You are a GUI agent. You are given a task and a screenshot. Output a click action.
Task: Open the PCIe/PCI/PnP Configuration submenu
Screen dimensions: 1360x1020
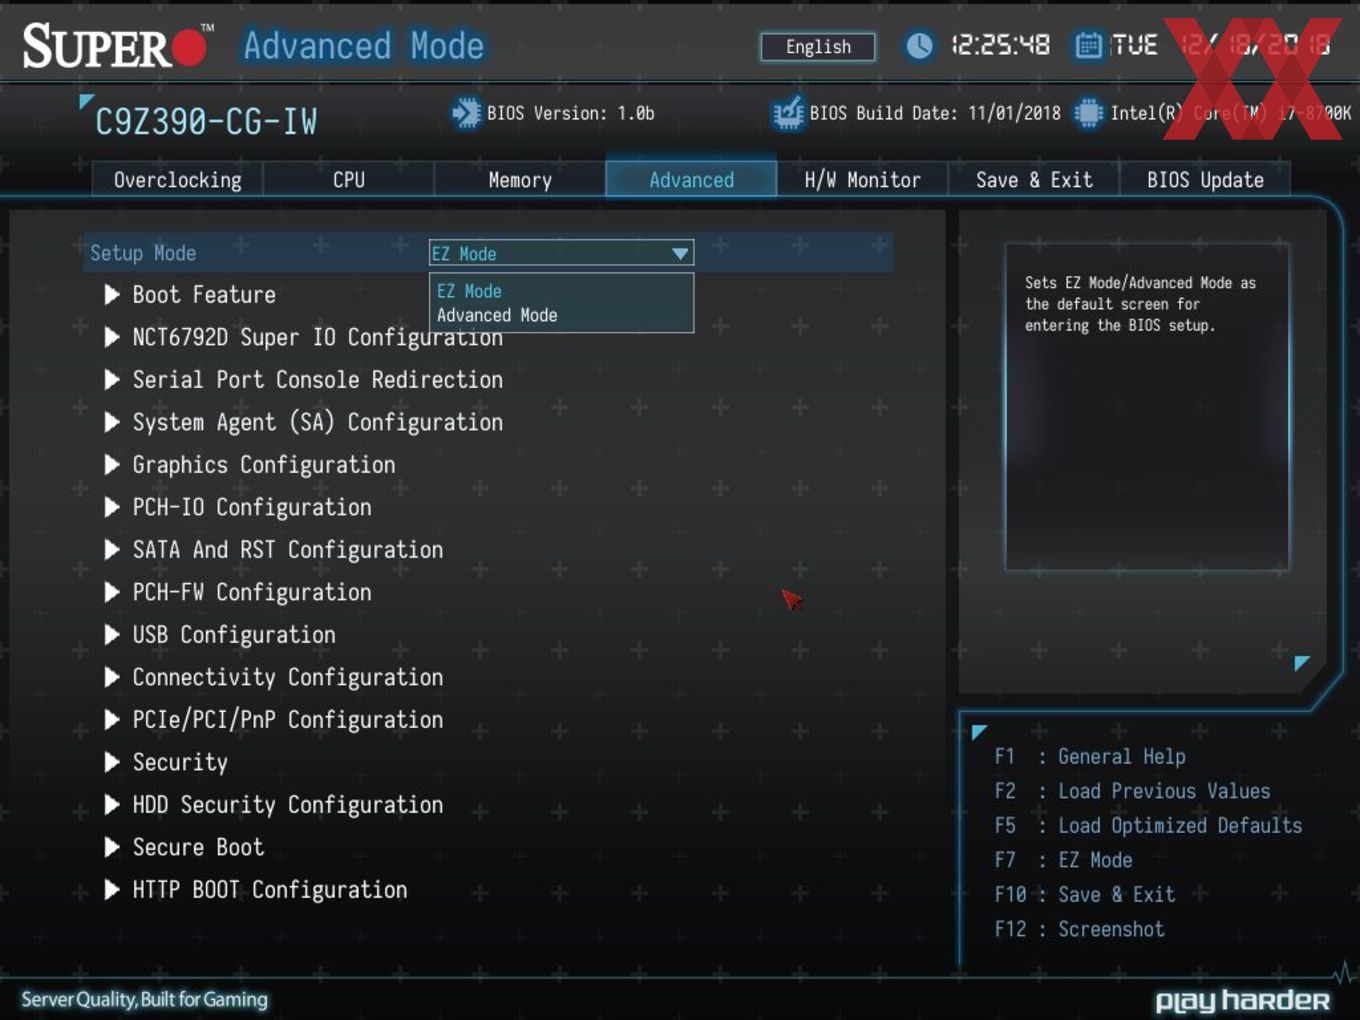[x=288, y=720]
